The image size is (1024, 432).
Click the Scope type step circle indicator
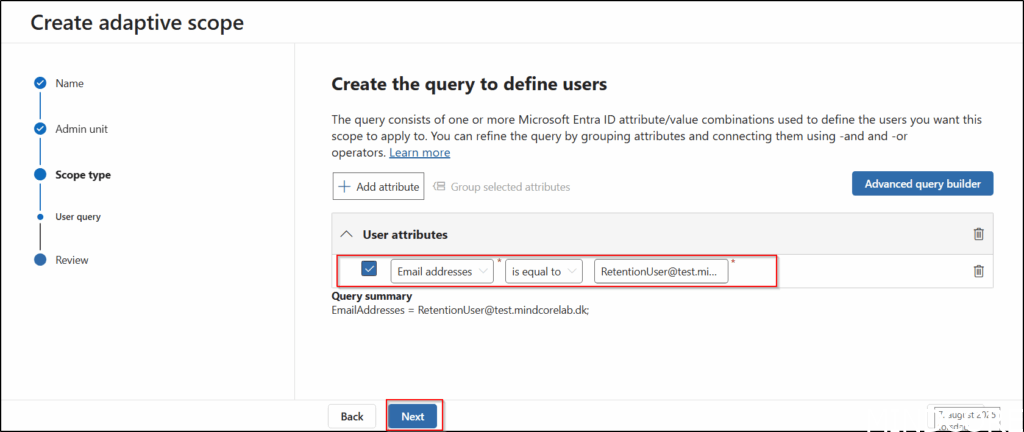click(x=40, y=174)
